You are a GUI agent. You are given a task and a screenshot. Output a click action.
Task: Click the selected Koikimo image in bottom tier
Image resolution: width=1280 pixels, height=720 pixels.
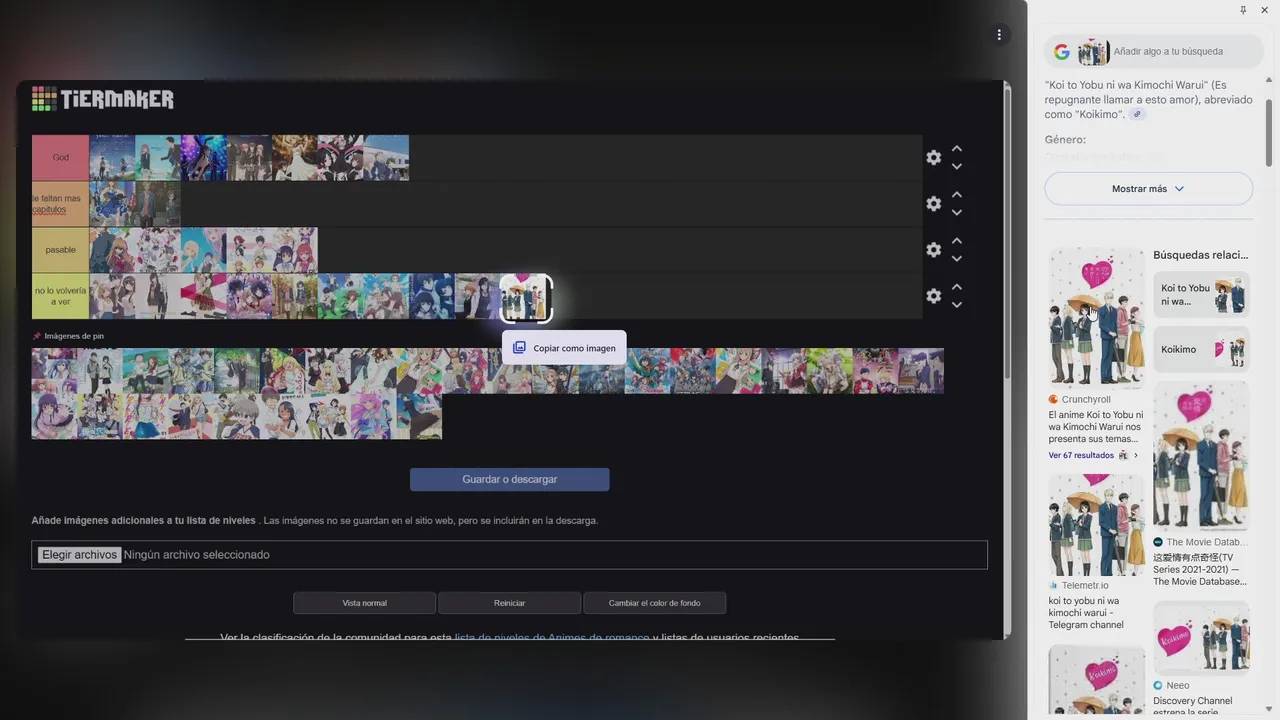526,297
